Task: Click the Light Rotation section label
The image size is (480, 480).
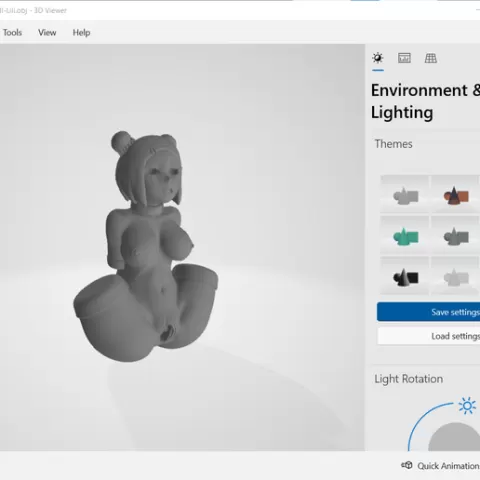Action: pos(409,379)
